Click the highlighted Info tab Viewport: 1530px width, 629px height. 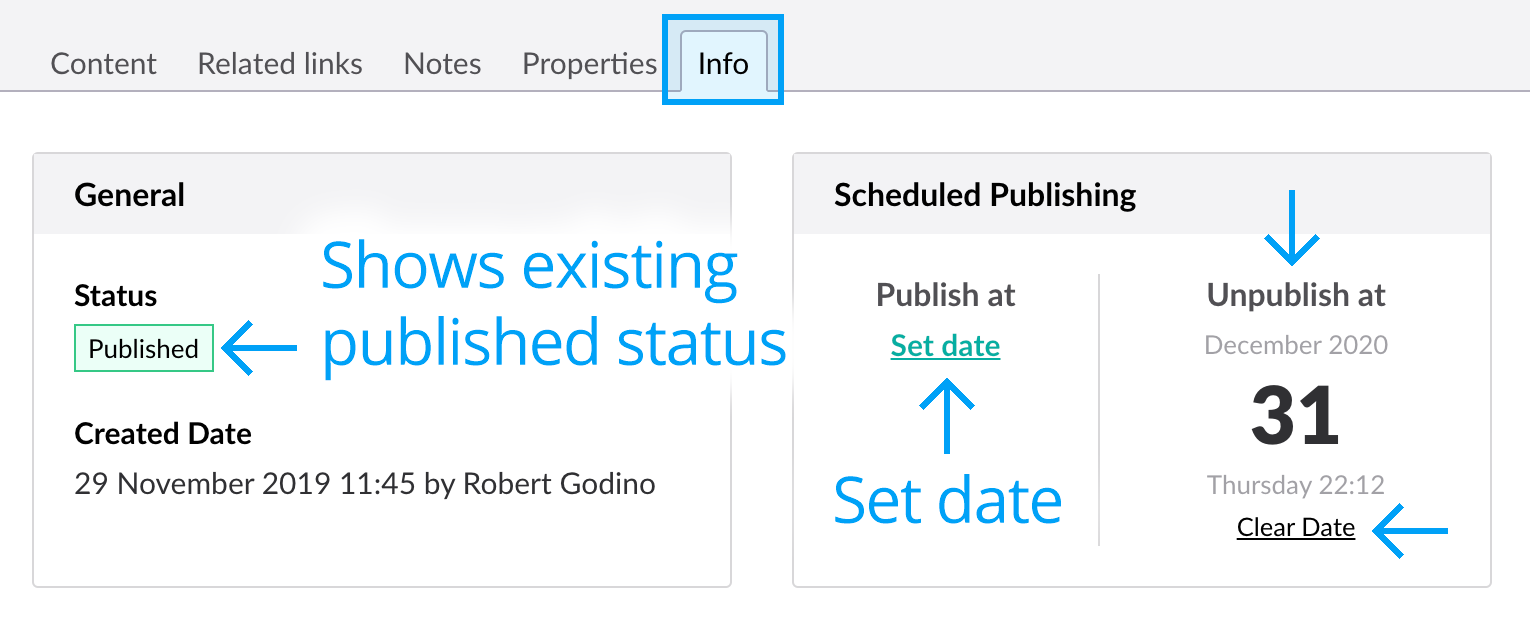tap(723, 64)
